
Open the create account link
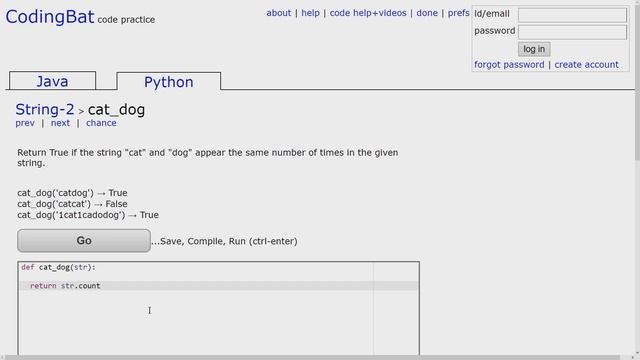586,64
